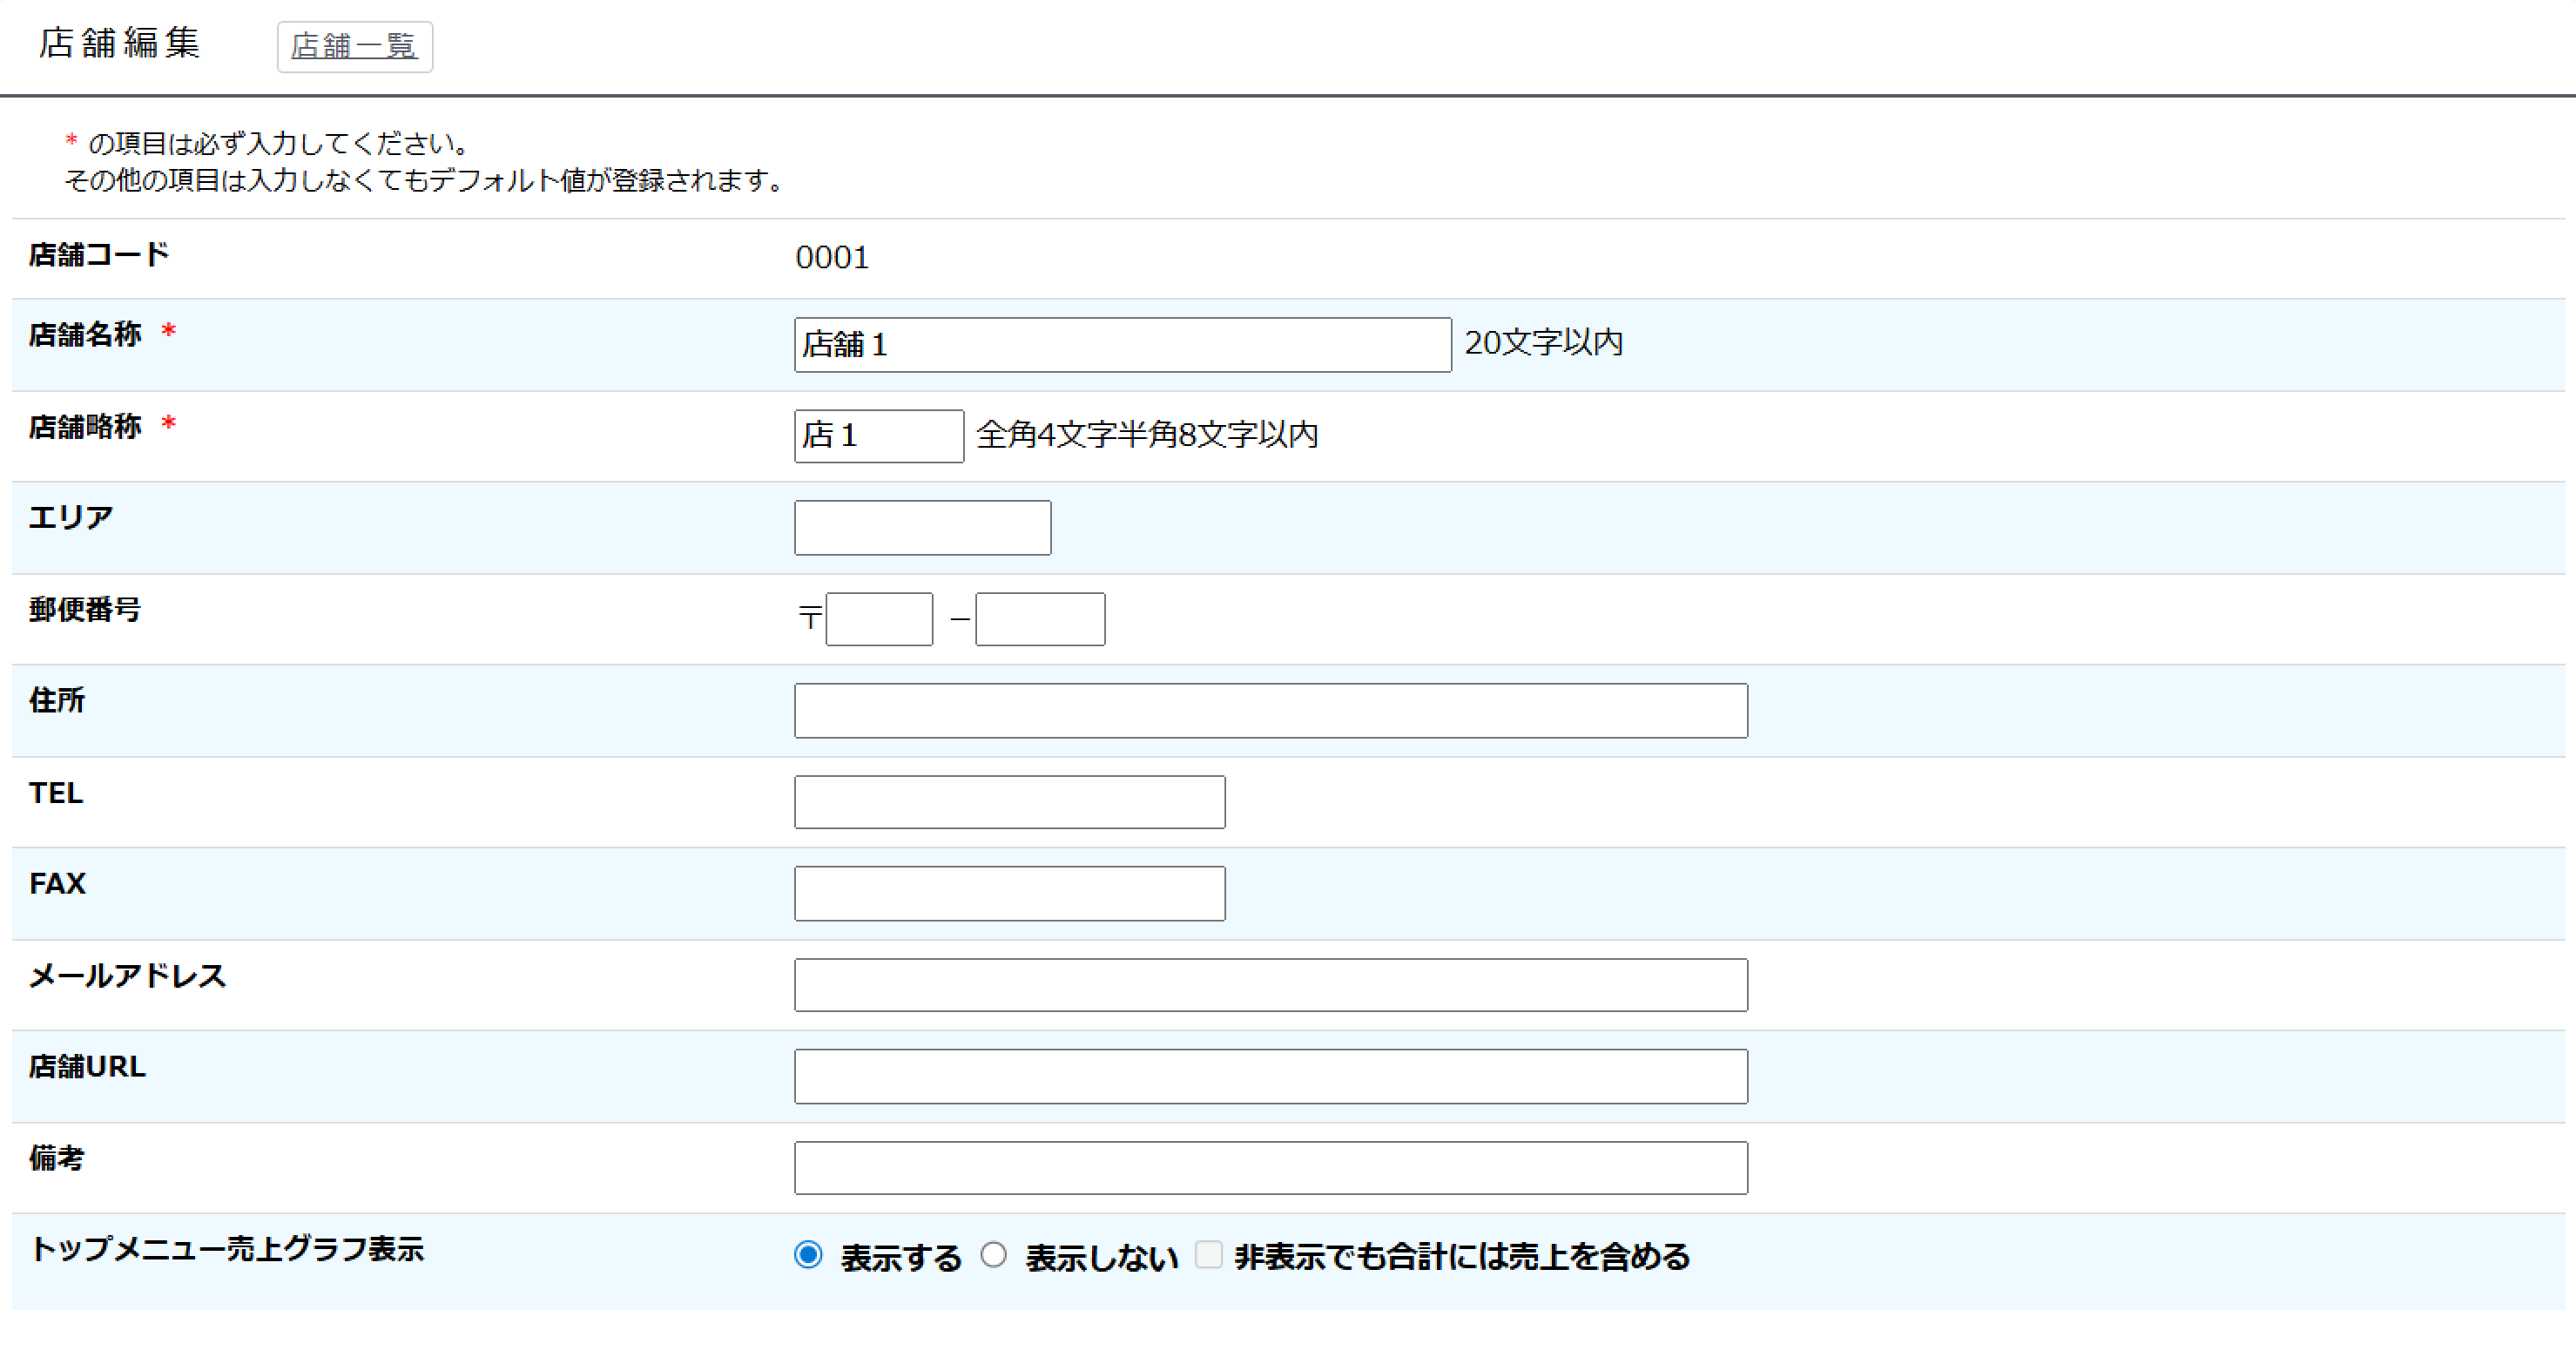Focus the 備考 remarks field
Image resolution: width=2576 pixels, height=1364 pixels.
[x=1270, y=1168]
